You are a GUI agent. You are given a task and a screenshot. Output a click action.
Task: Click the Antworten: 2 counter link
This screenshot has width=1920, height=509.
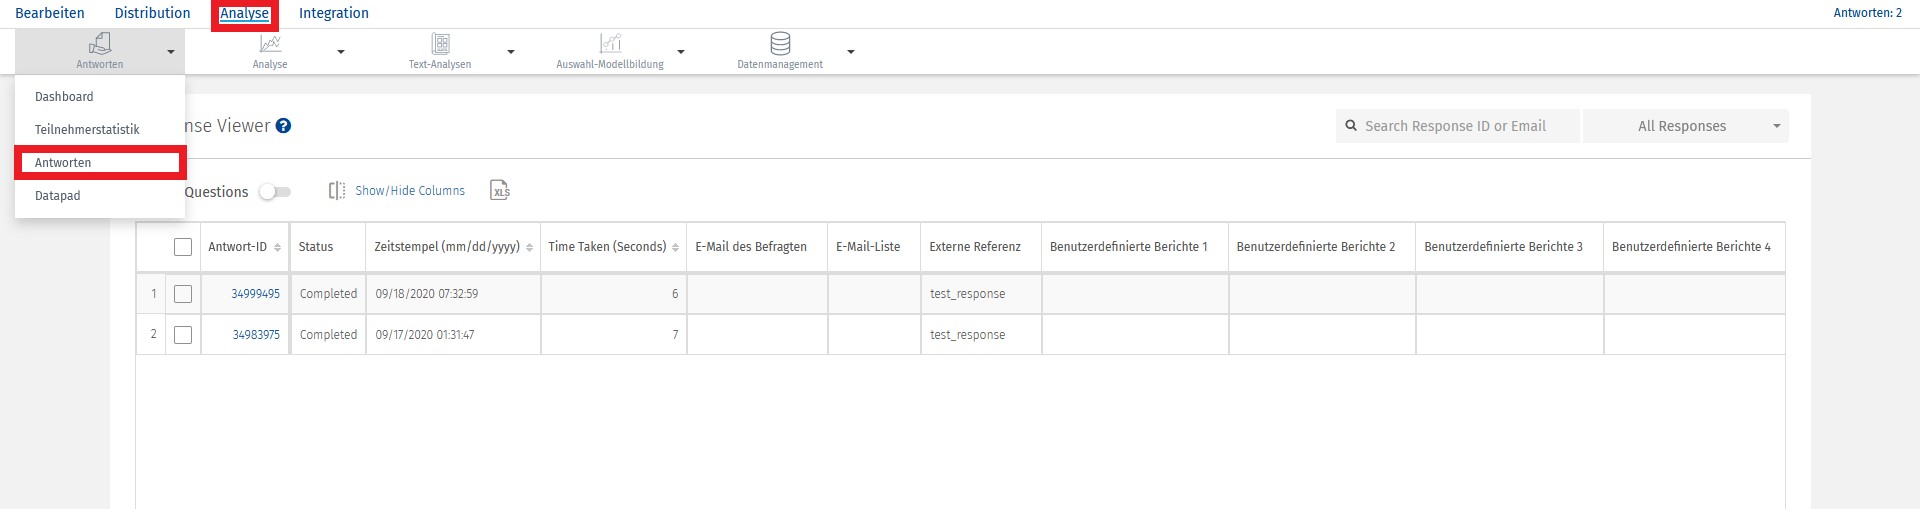[x=1867, y=13]
